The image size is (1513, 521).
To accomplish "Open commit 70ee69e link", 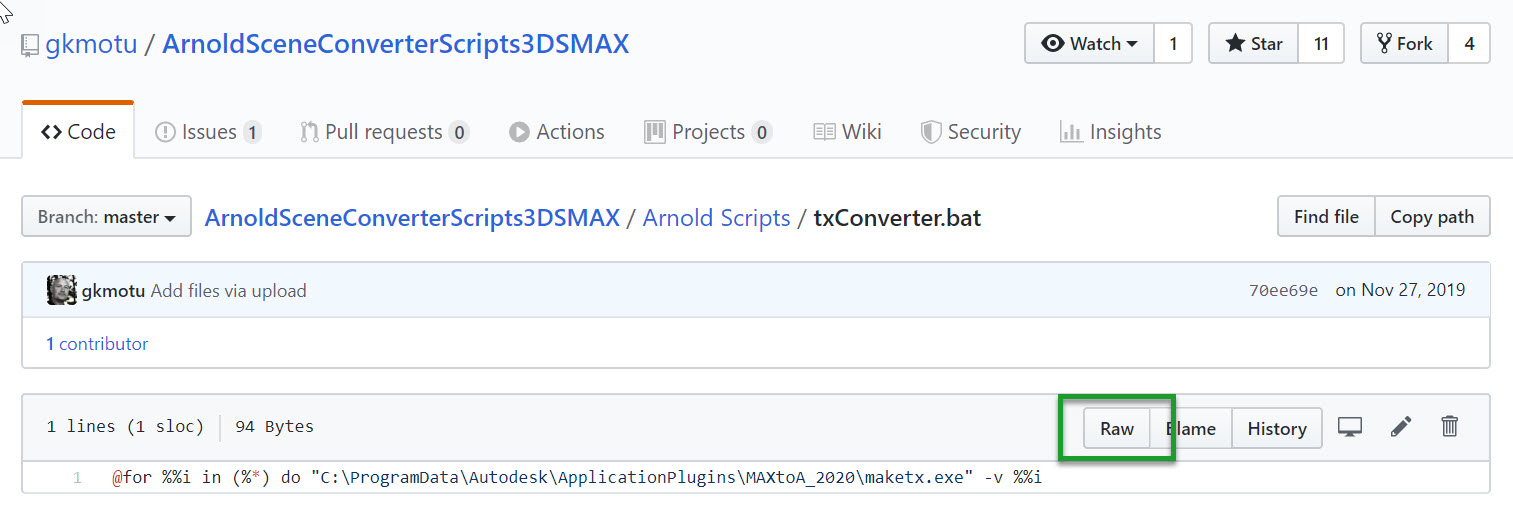I will [x=1283, y=291].
